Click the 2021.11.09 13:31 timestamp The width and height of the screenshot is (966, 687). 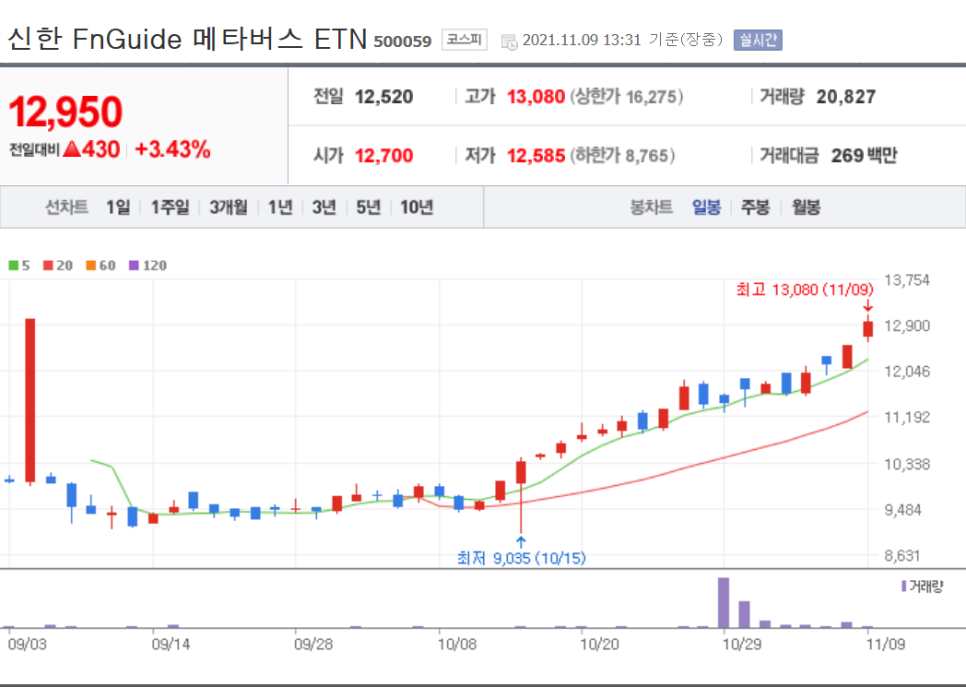582,40
